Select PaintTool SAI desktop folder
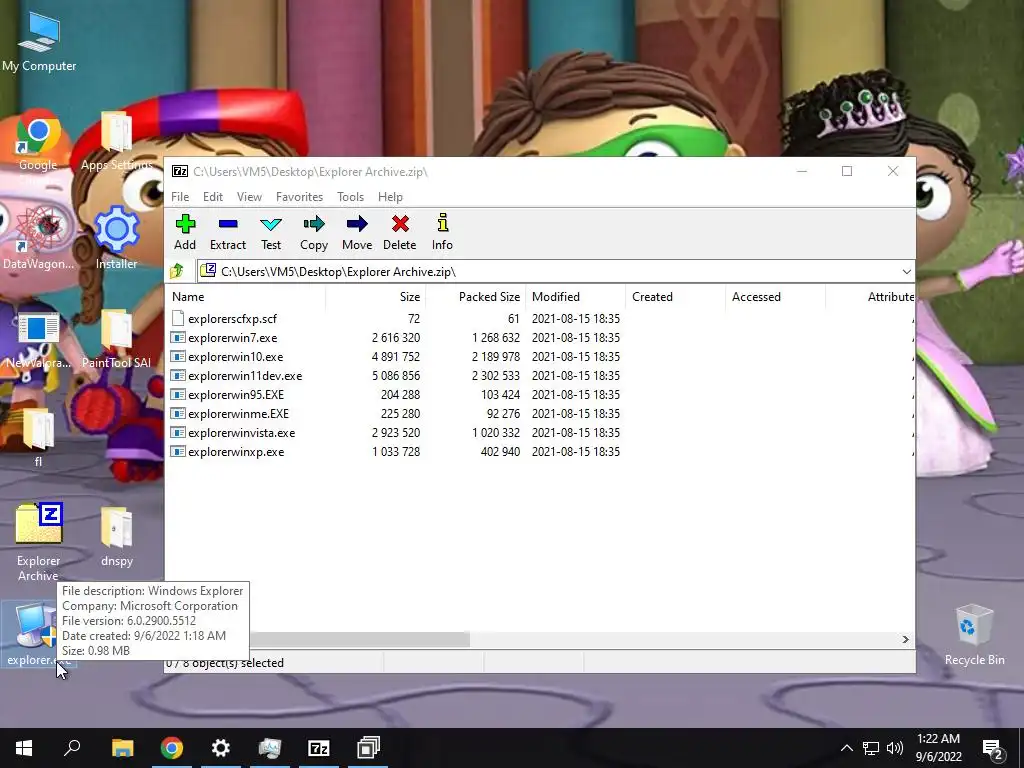Viewport: 1024px width, 768px height. point(116,338)
